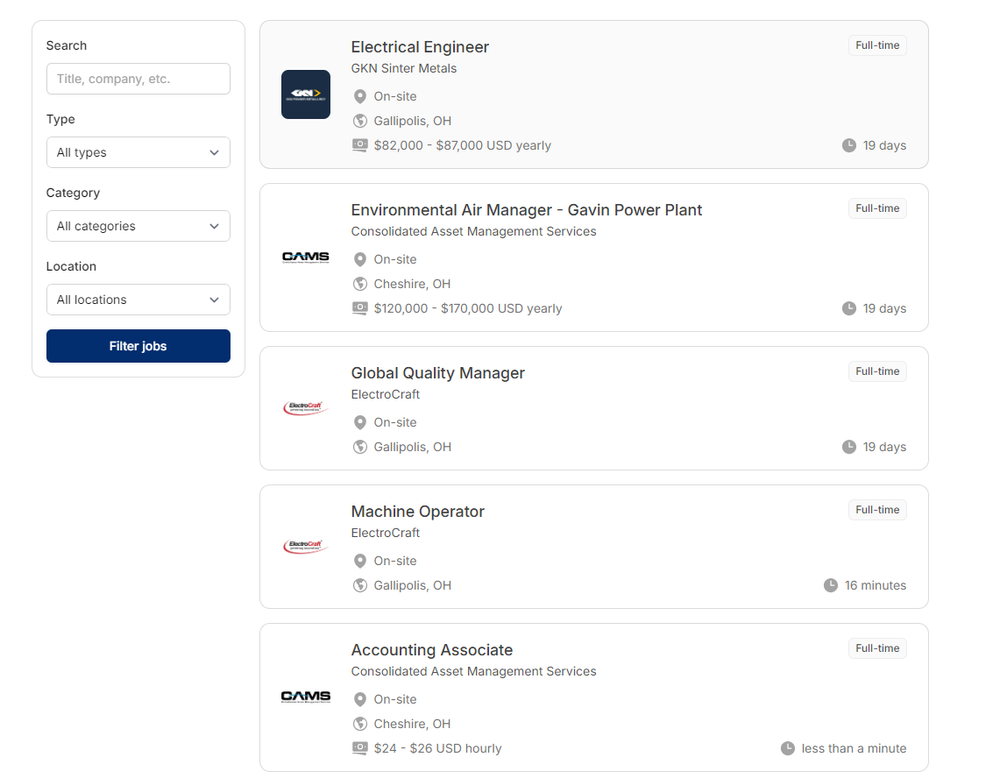Click $82,000 - $87,000 USD yearly salary

pyautogui.click(x=462, y=145)
